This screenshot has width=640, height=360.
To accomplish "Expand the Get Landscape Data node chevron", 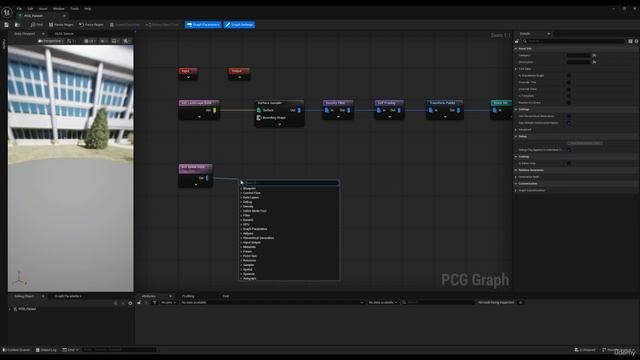I will coord(199,117).
